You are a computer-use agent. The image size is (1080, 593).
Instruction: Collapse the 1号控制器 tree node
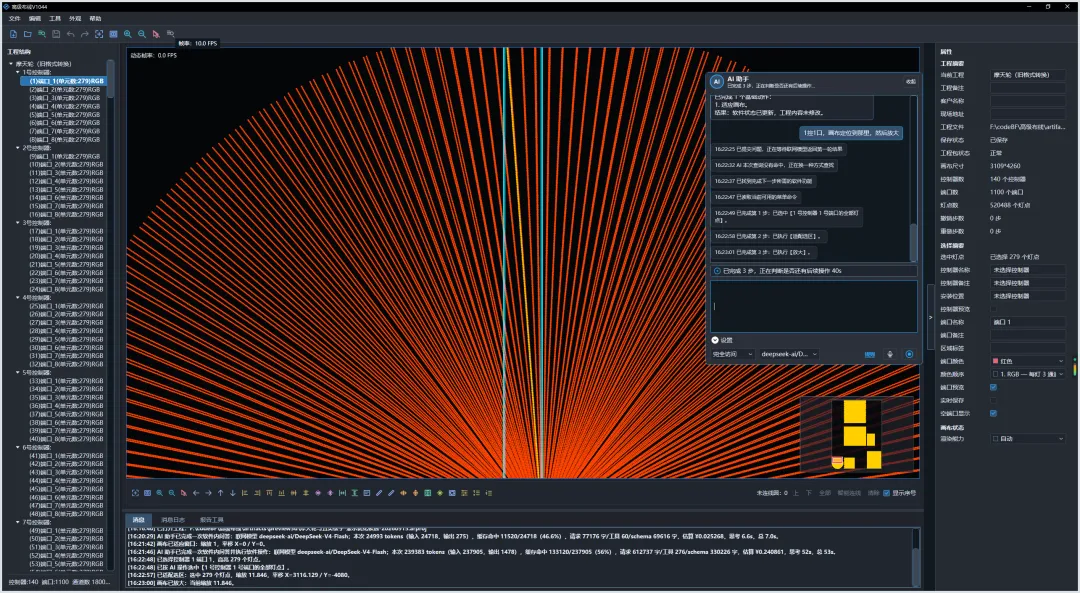pos(18,72)
